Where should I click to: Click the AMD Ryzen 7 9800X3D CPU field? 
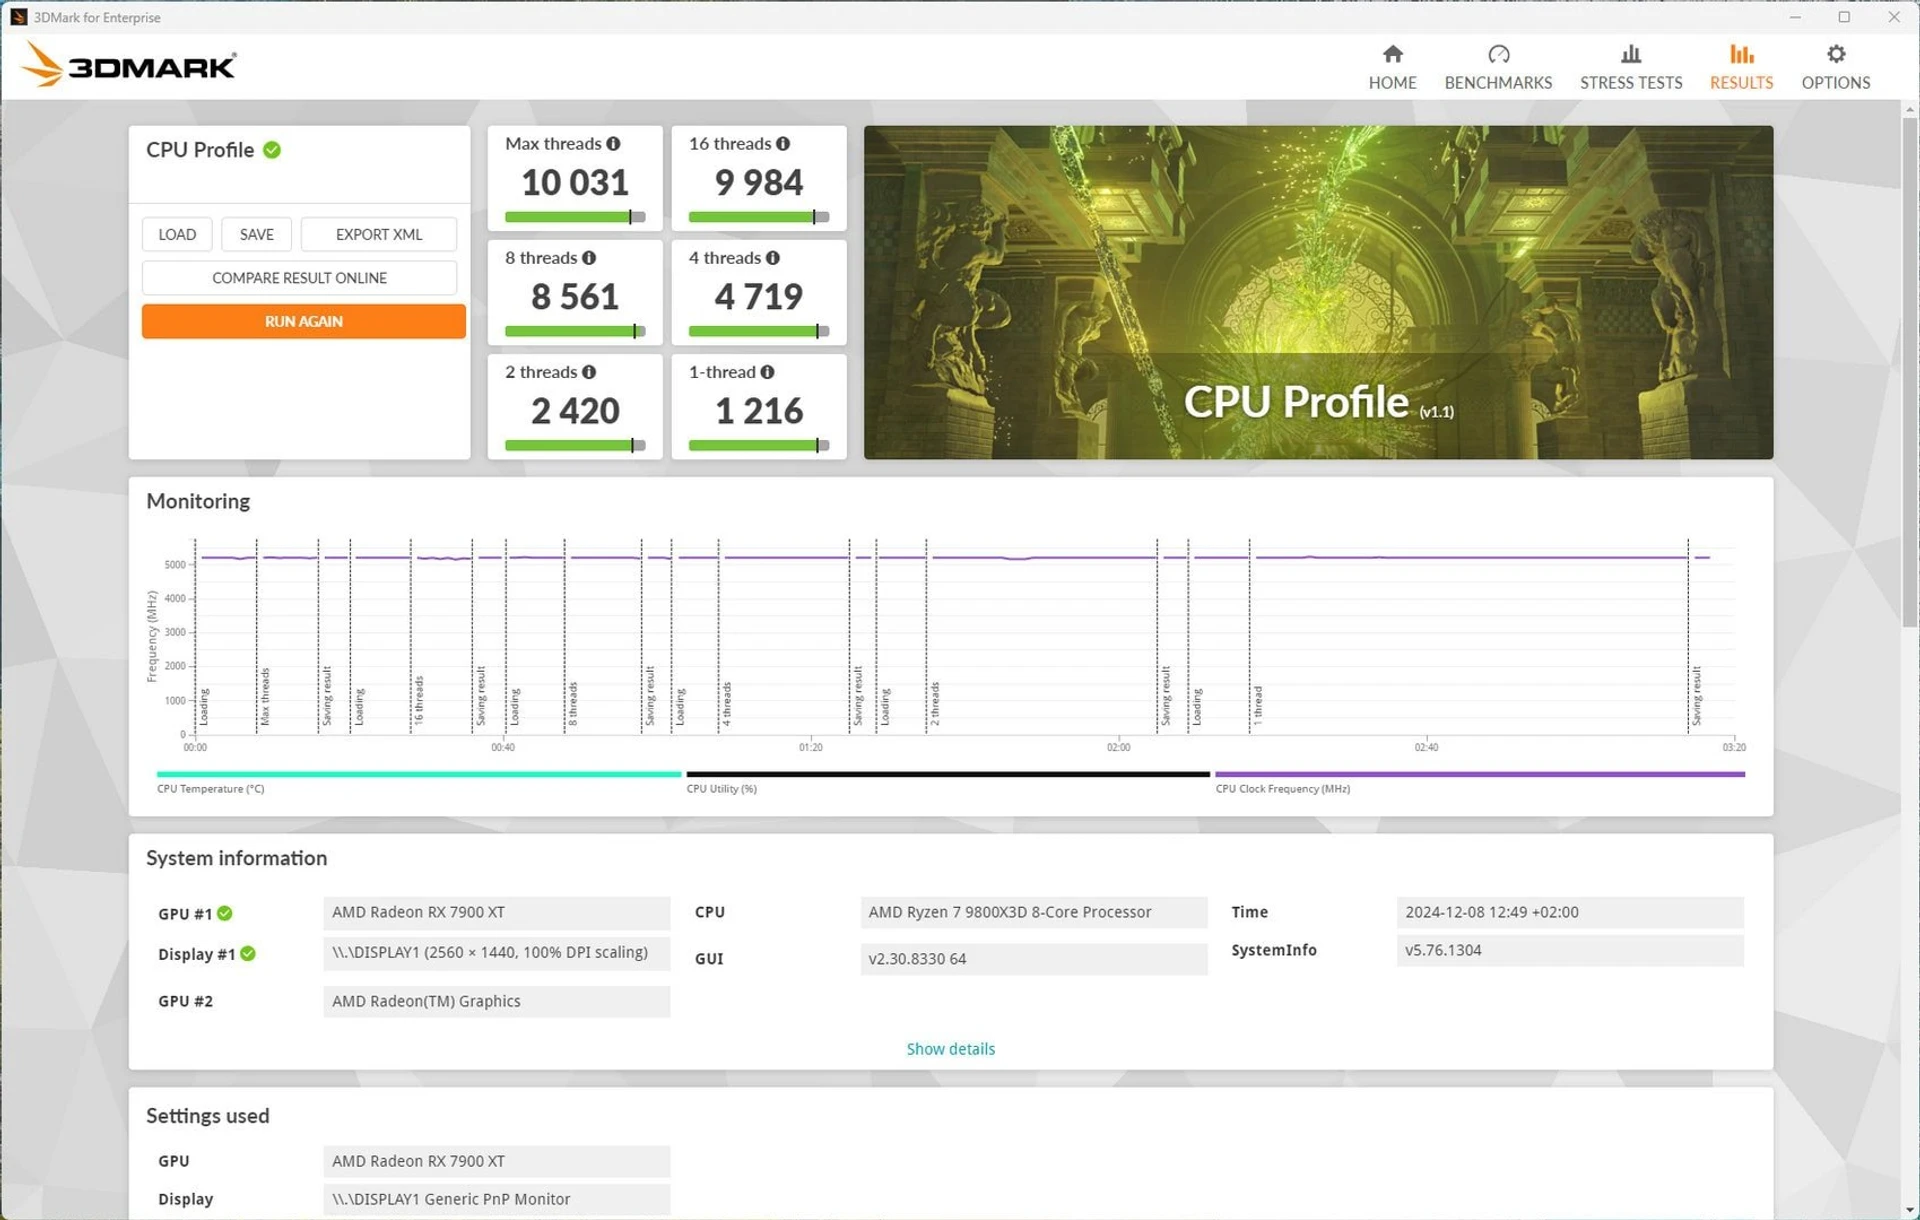tap(1034, 913)
